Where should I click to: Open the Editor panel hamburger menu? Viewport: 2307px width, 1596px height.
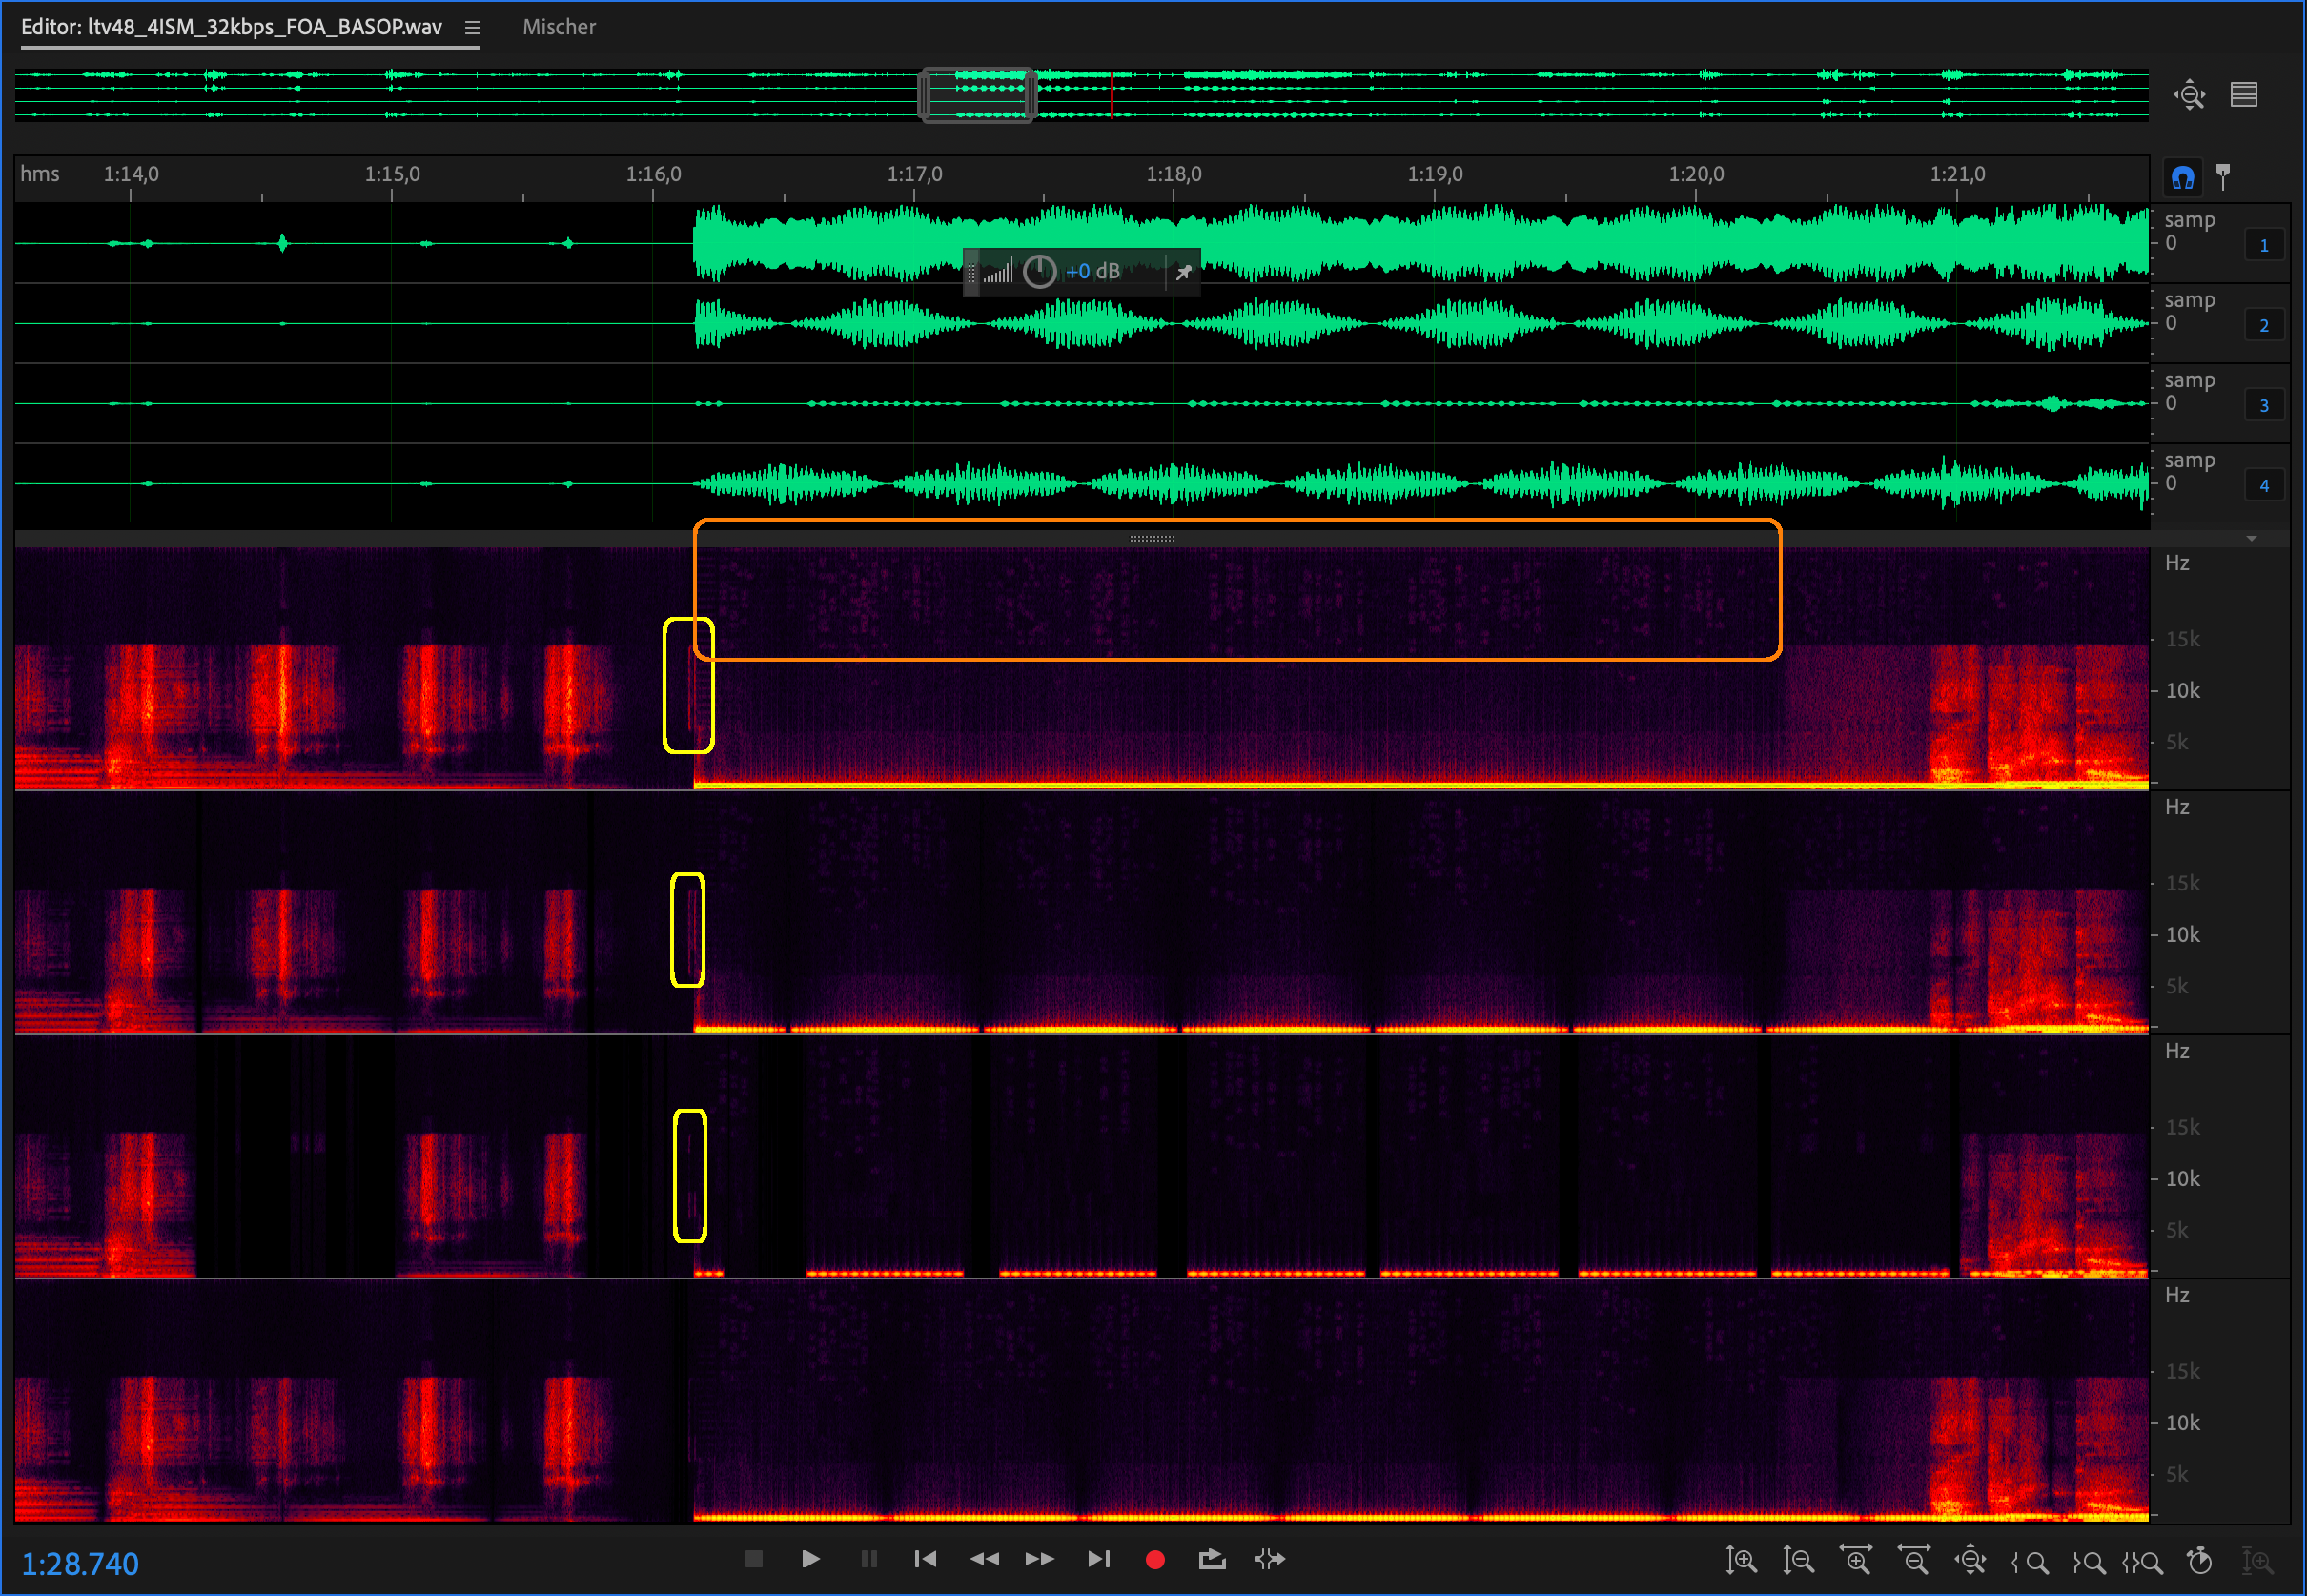point(472,28)
